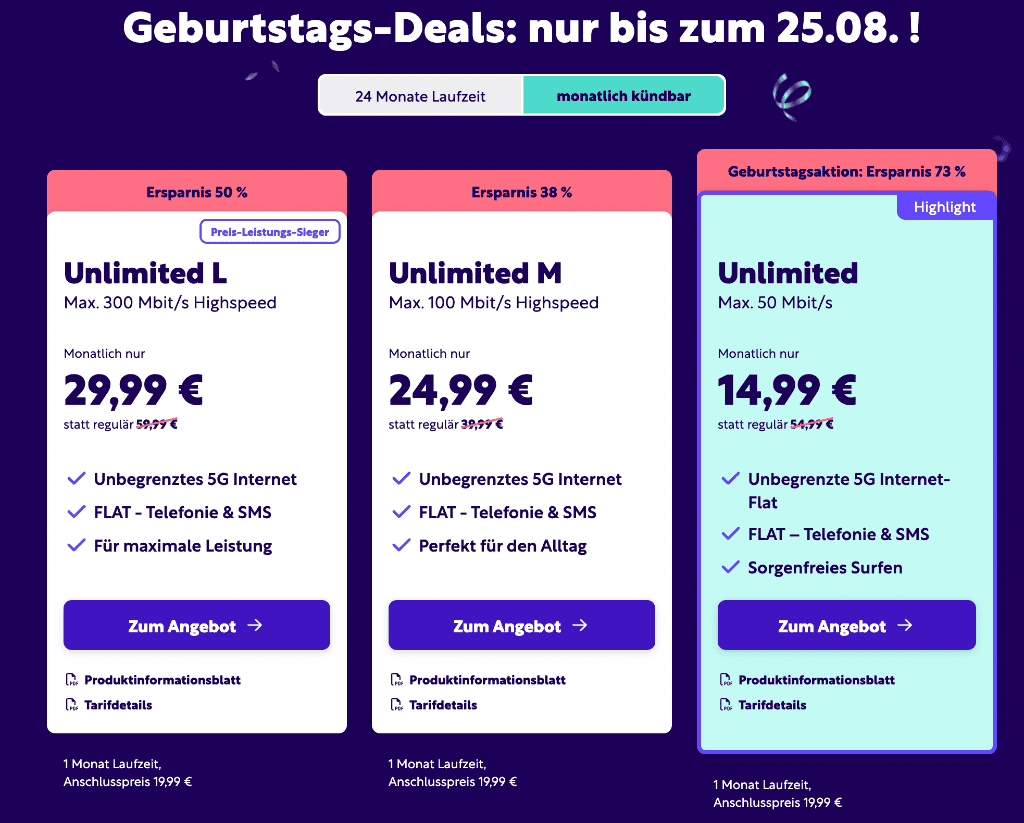The width and height of the screenshot is (1024, 823).
Task: Click the PDF icon beside Unlimited L Tarifdetails
Action: pyautogui.click(x=71, y=705)
